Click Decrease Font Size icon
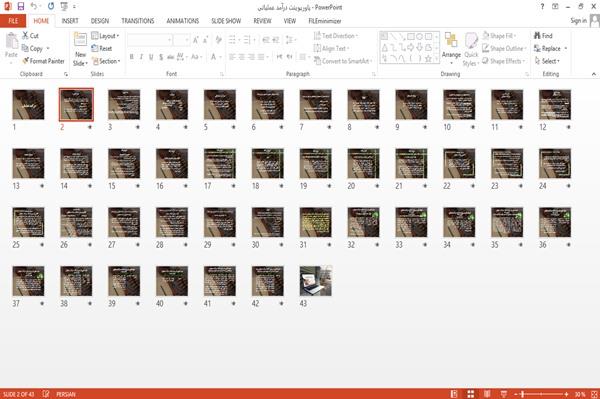The image size is (600, 399). tap(205, 40)
